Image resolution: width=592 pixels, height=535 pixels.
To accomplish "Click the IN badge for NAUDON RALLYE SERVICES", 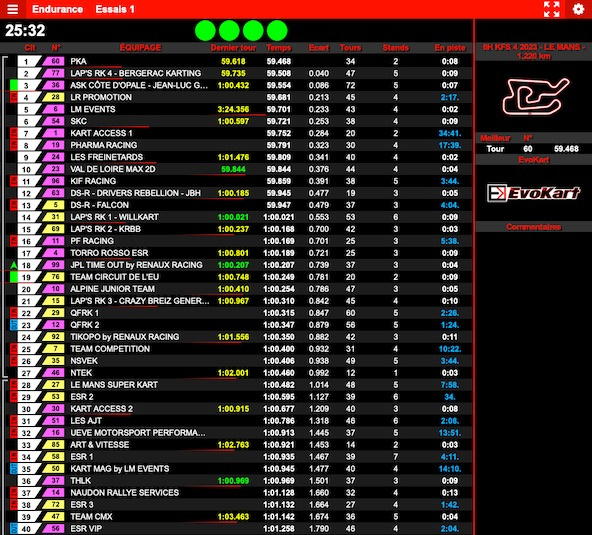I will tap(14, 493).
